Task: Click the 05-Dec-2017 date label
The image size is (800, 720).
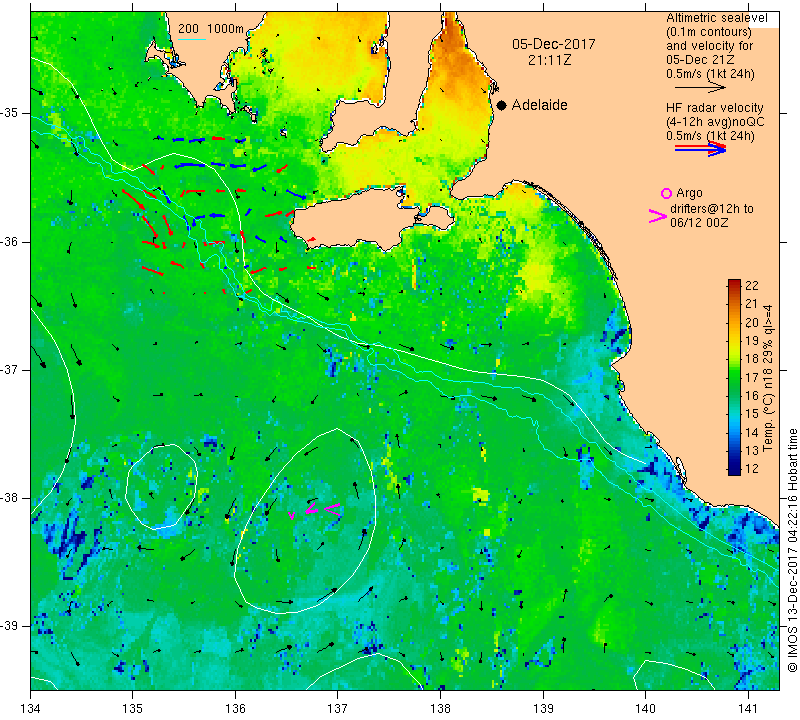Action: click(554, 44)
